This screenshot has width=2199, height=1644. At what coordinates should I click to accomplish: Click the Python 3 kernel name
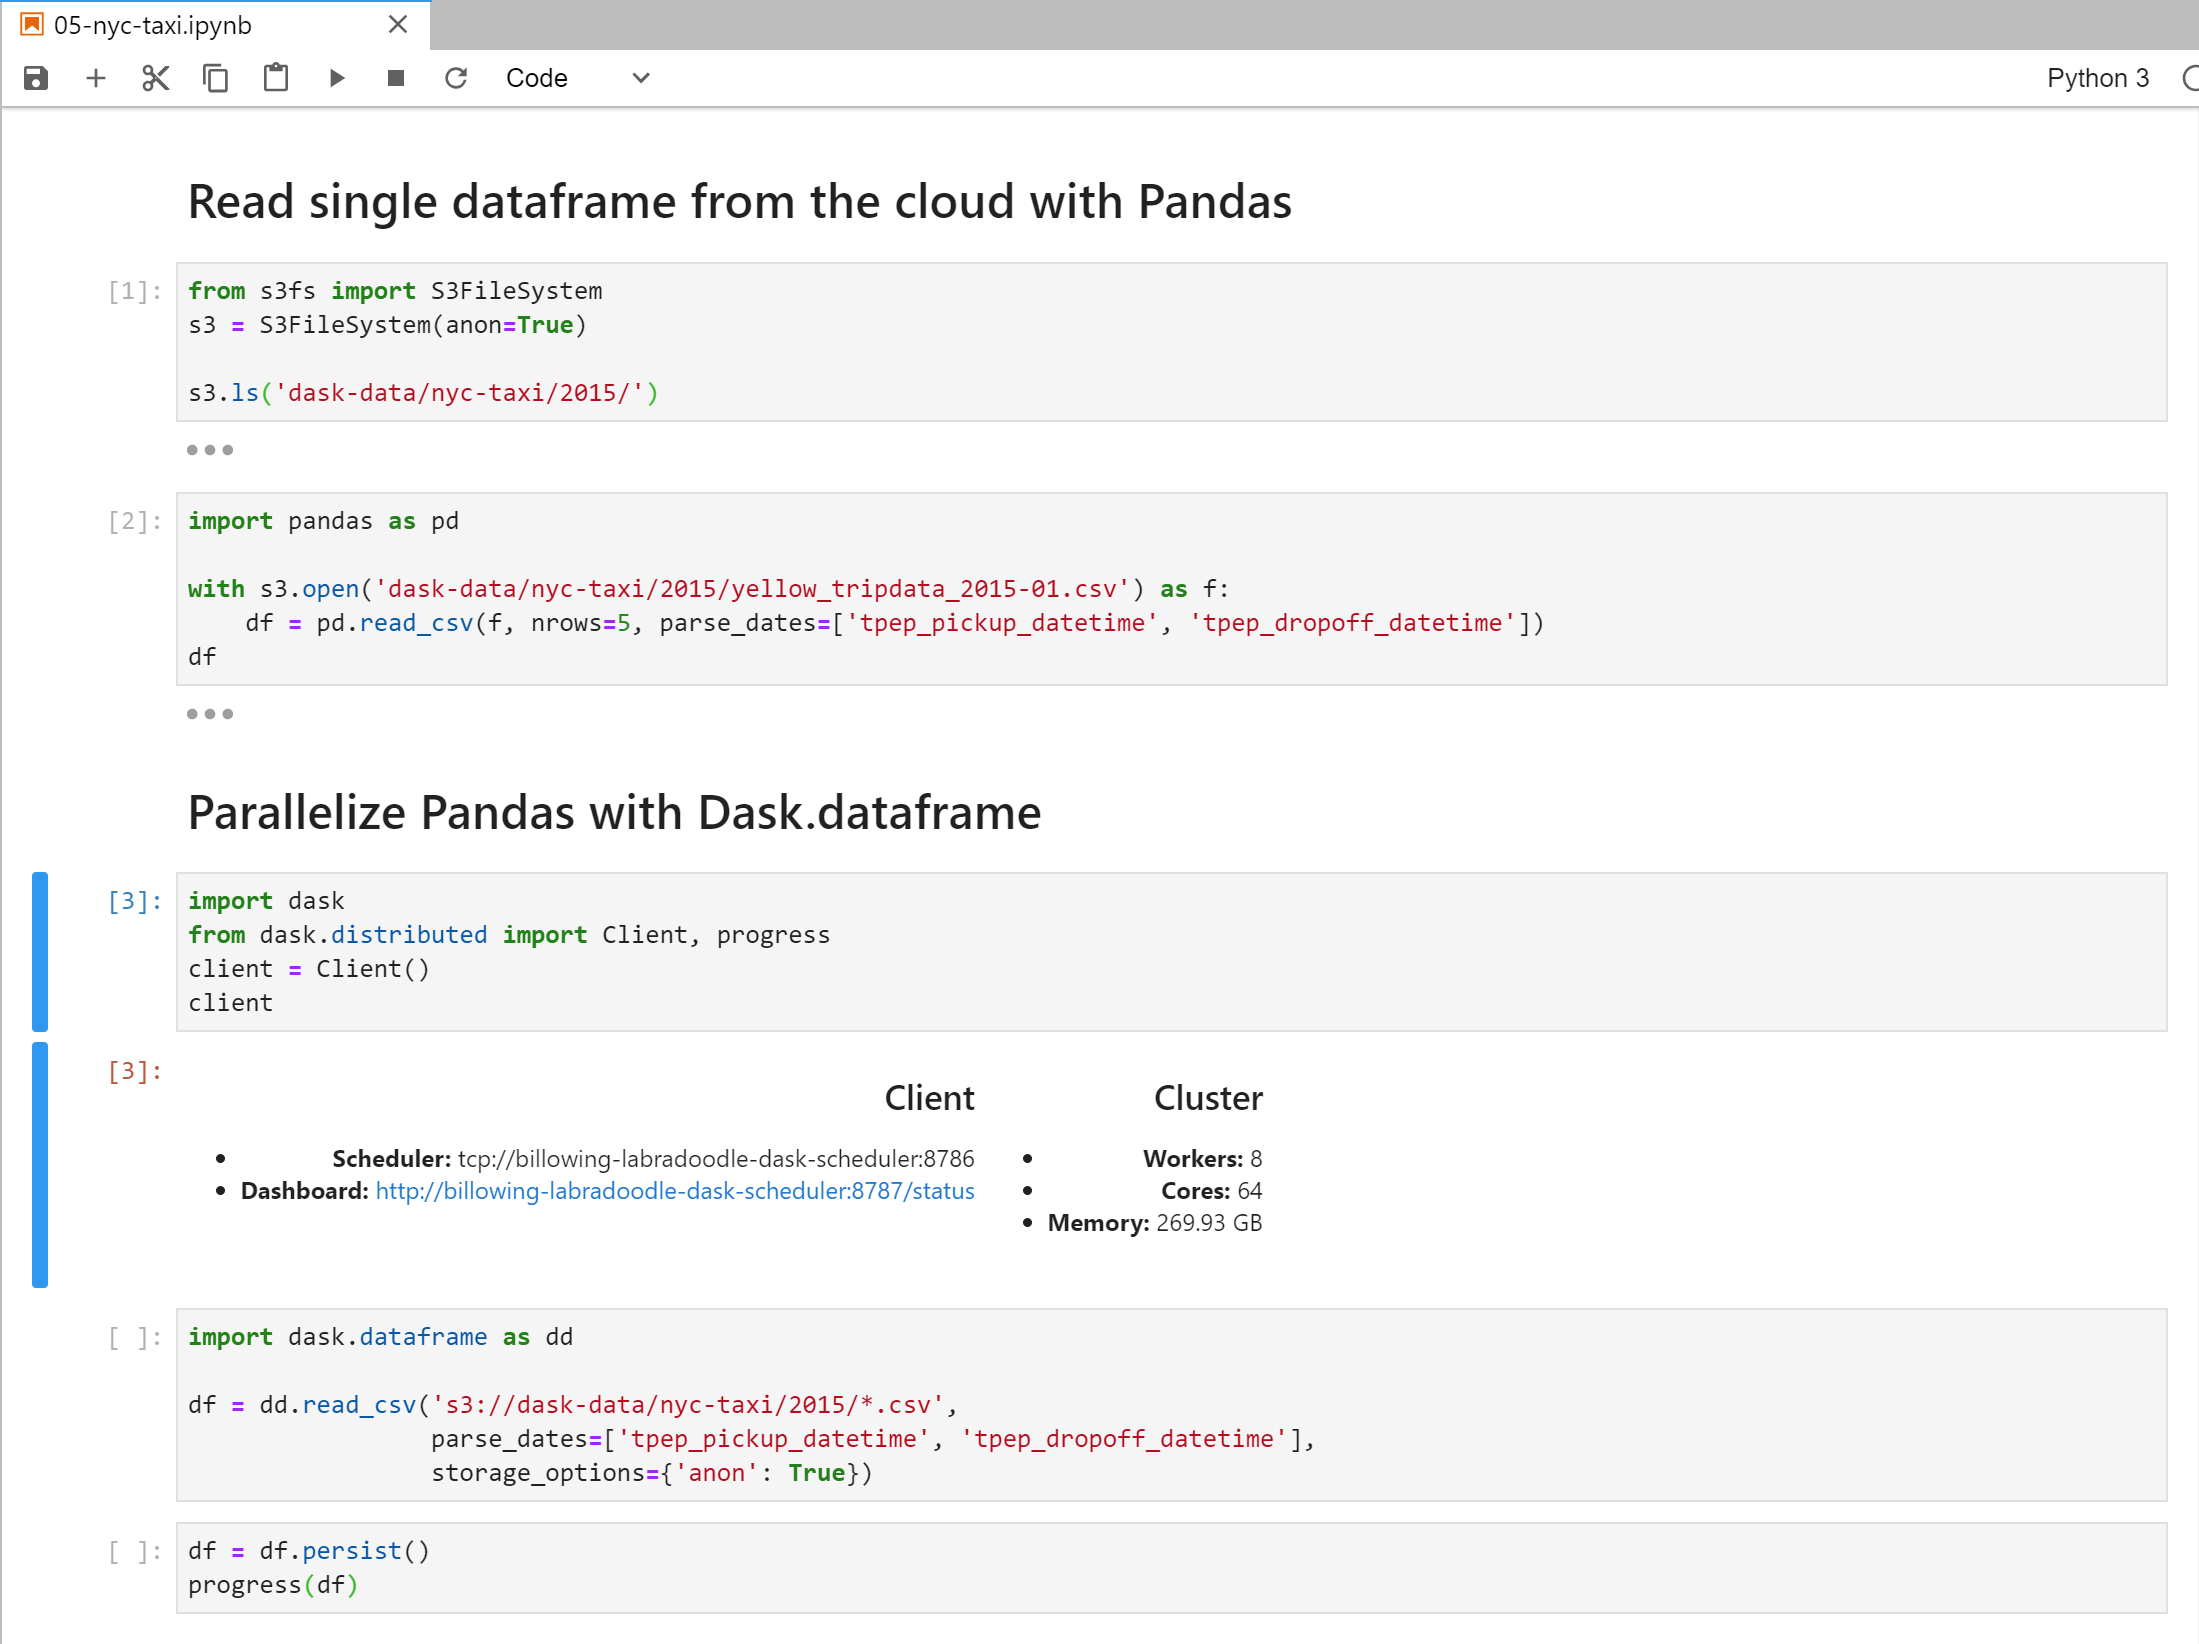[x=2097, y=78]
